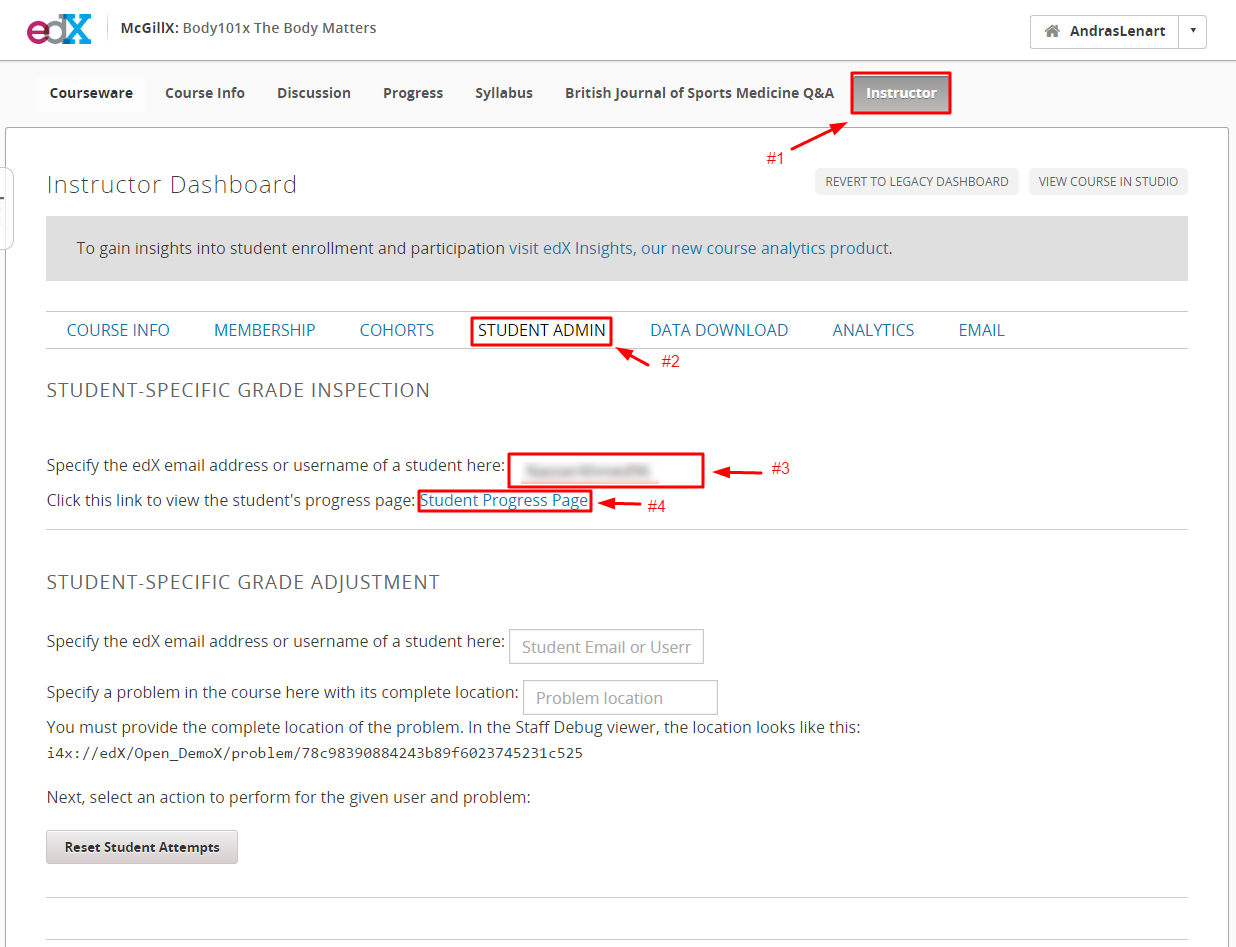Follow the edX Insights analytics link
The width and height of the screenshot is (1236, 947).
tap(699, 248)
